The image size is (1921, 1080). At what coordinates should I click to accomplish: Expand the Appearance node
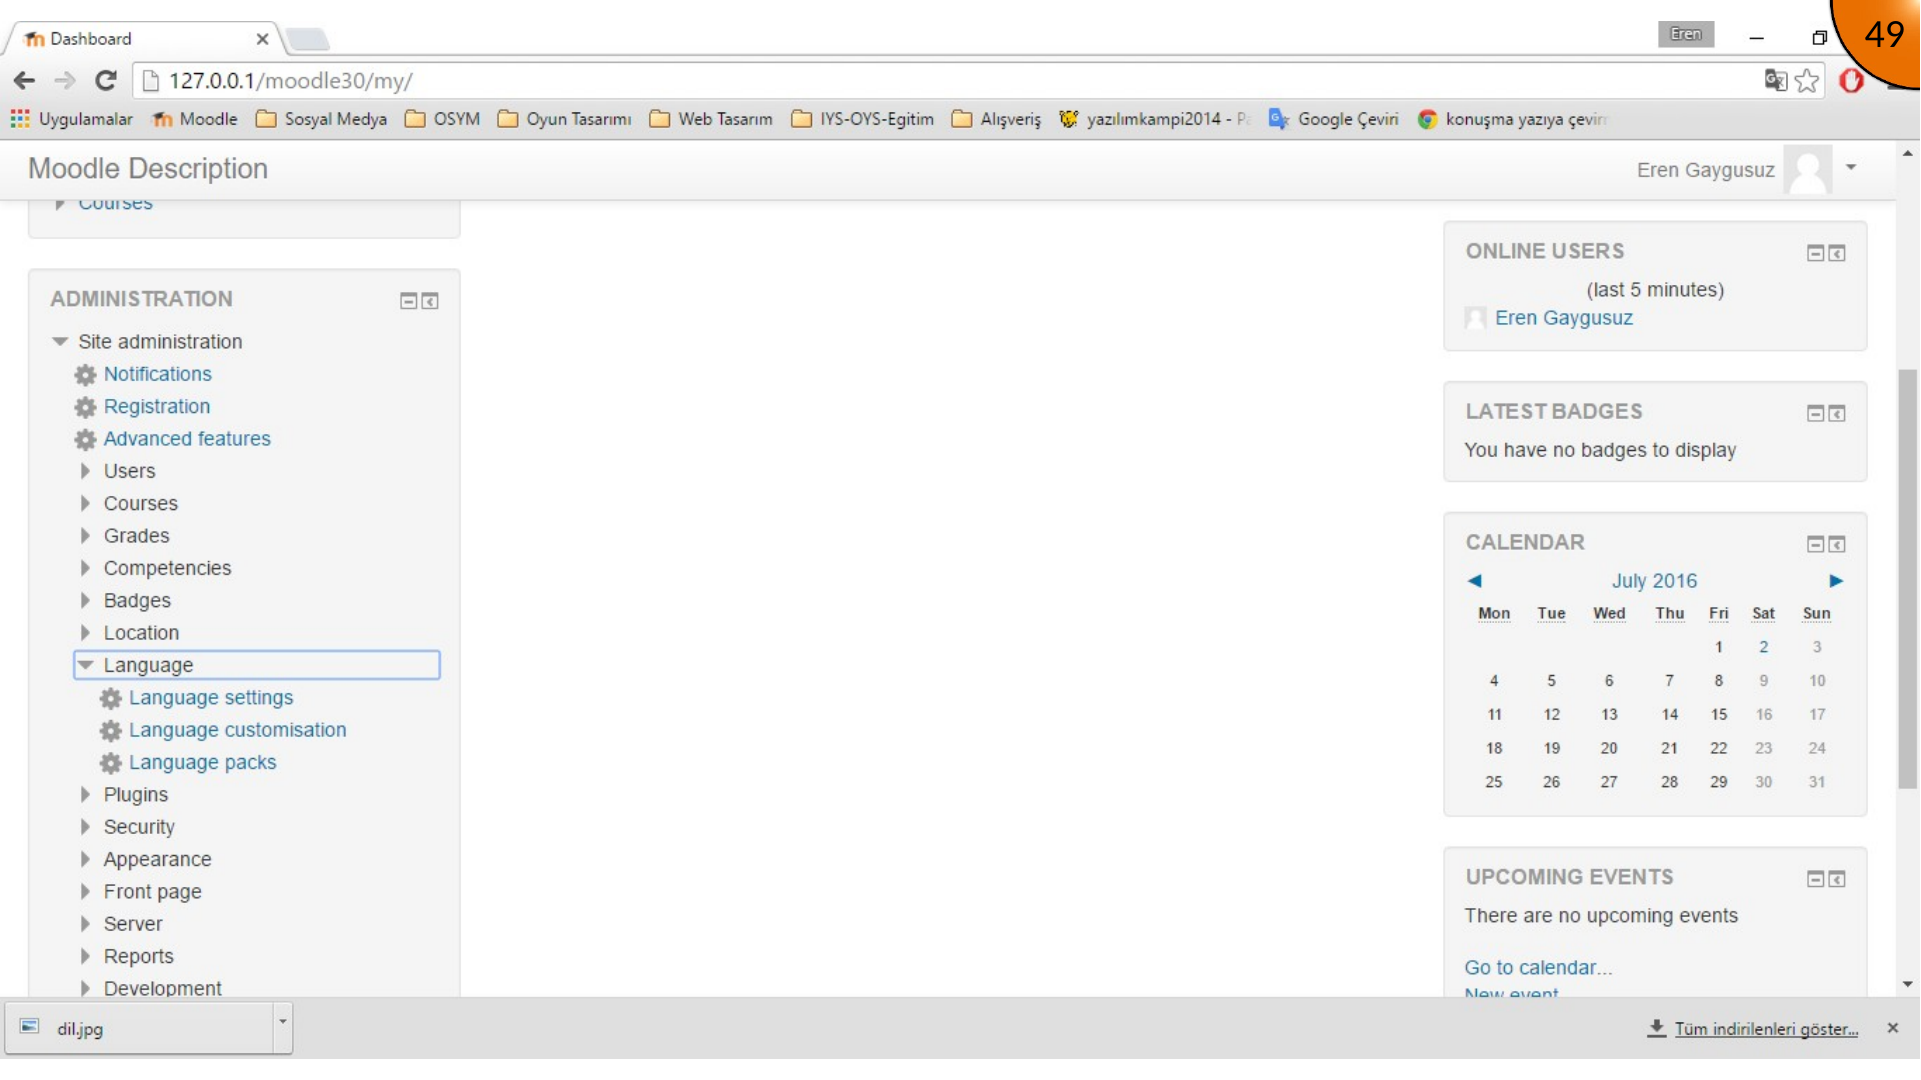85,860
